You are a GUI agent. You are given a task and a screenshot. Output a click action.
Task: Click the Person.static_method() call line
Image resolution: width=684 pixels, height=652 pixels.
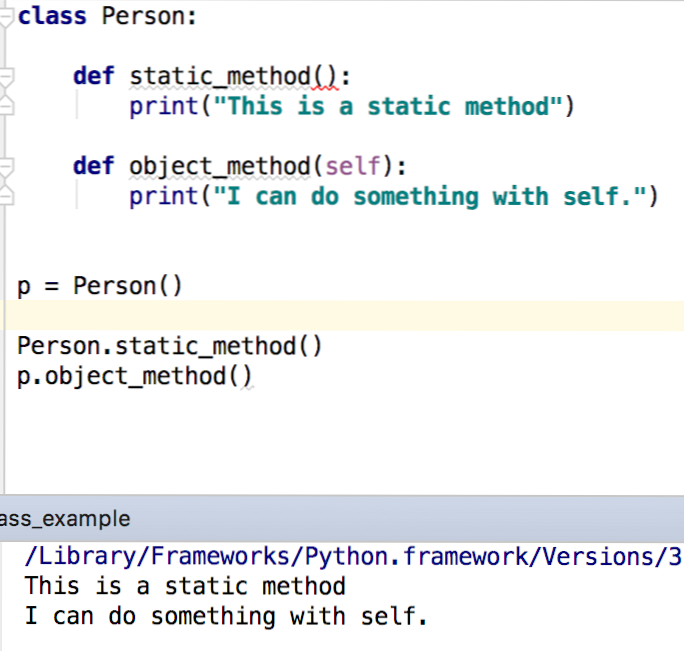coord(169,346)
